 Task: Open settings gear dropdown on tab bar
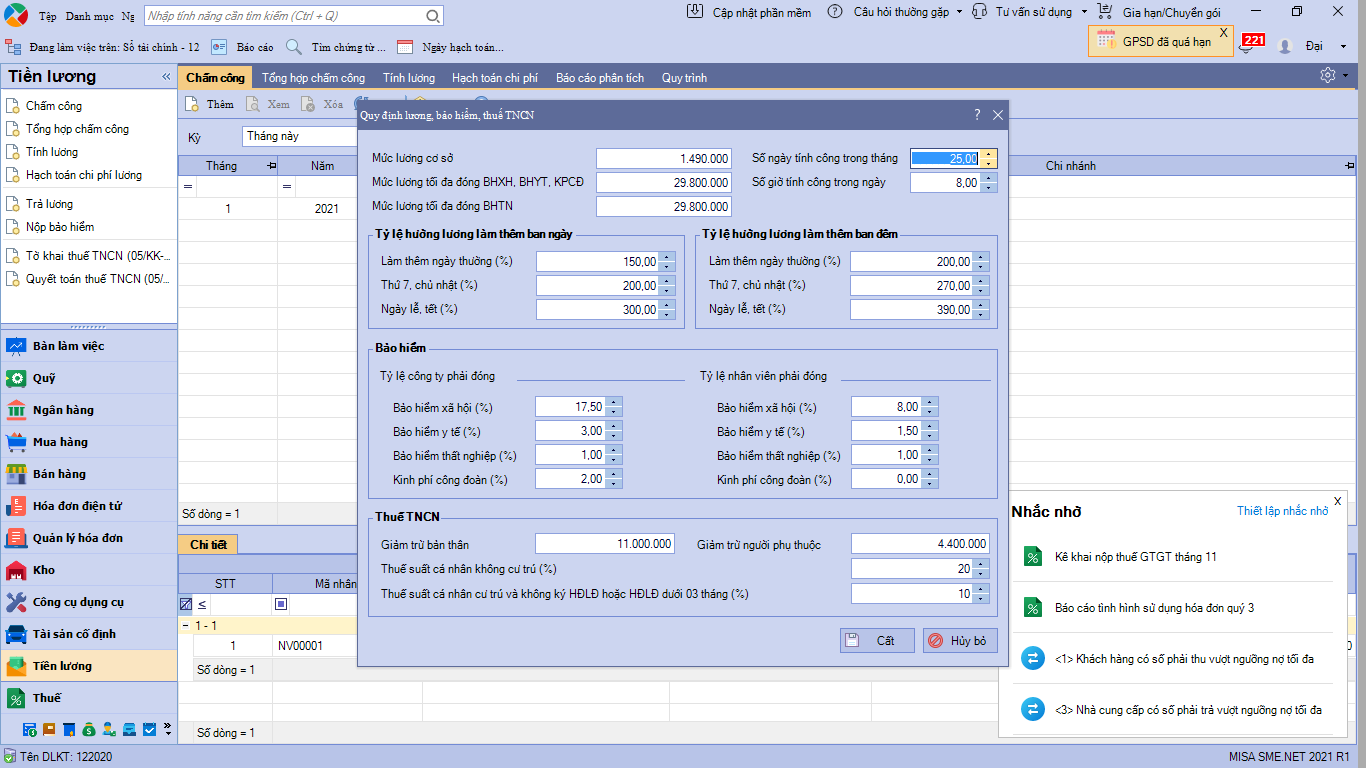(1333, 75)
